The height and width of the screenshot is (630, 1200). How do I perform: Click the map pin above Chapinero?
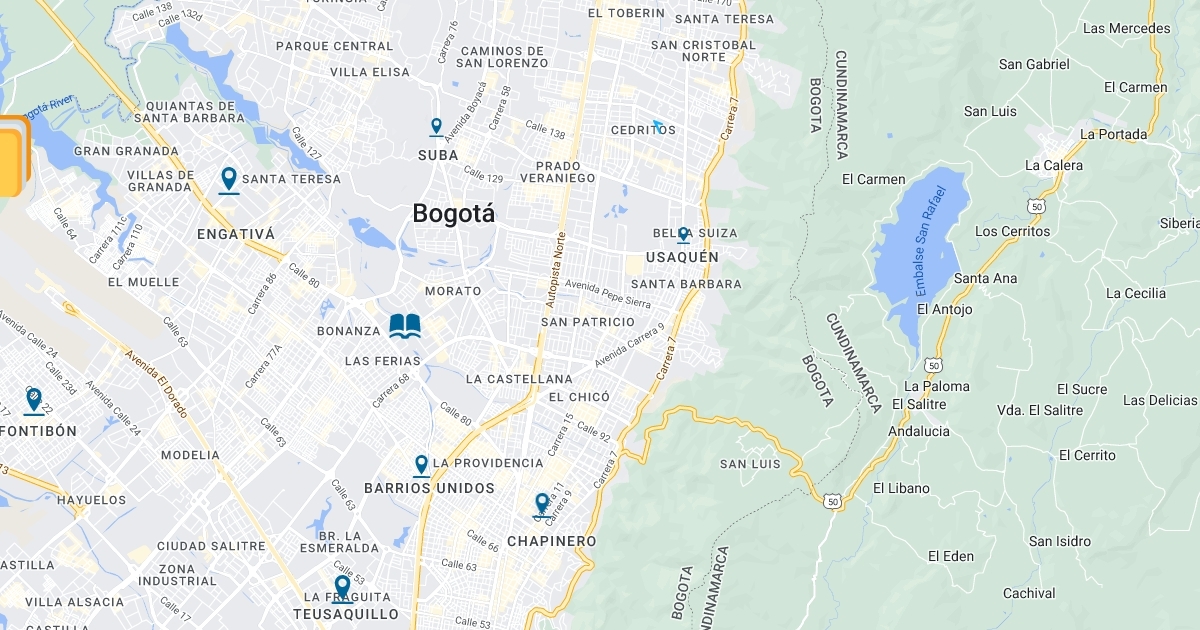542,504
